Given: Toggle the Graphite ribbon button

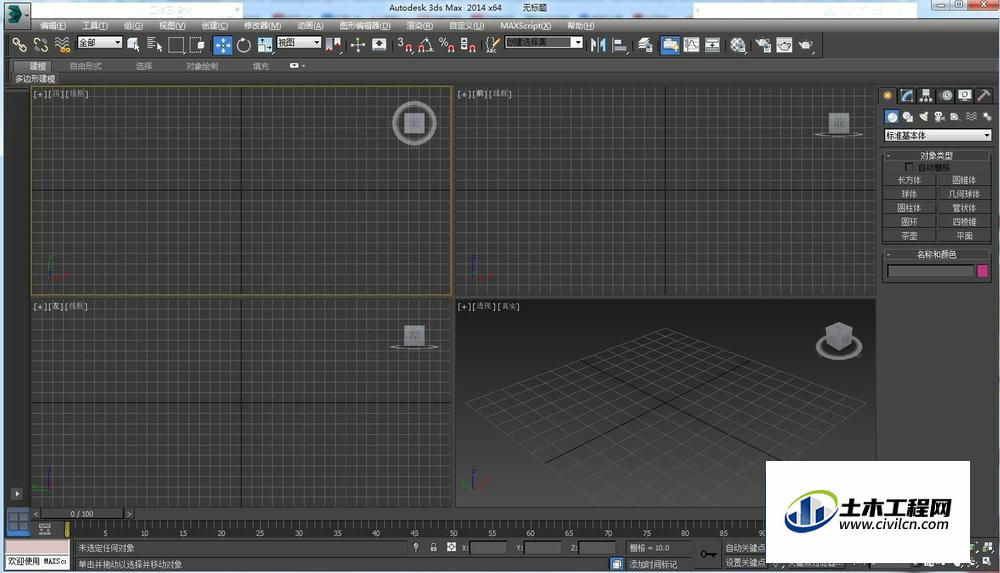Looking at the screenshot, I should click(x=670, y=45).
